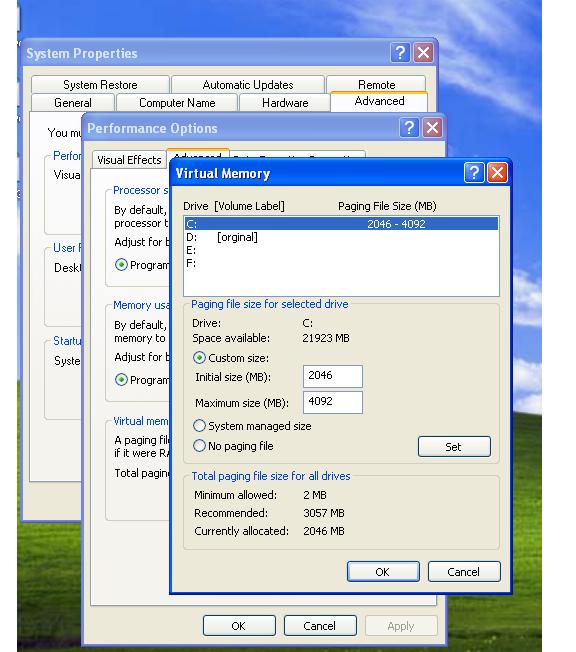576x652 pixels.
Task: Select drive D: [orginal] in list
Action: 341,237
